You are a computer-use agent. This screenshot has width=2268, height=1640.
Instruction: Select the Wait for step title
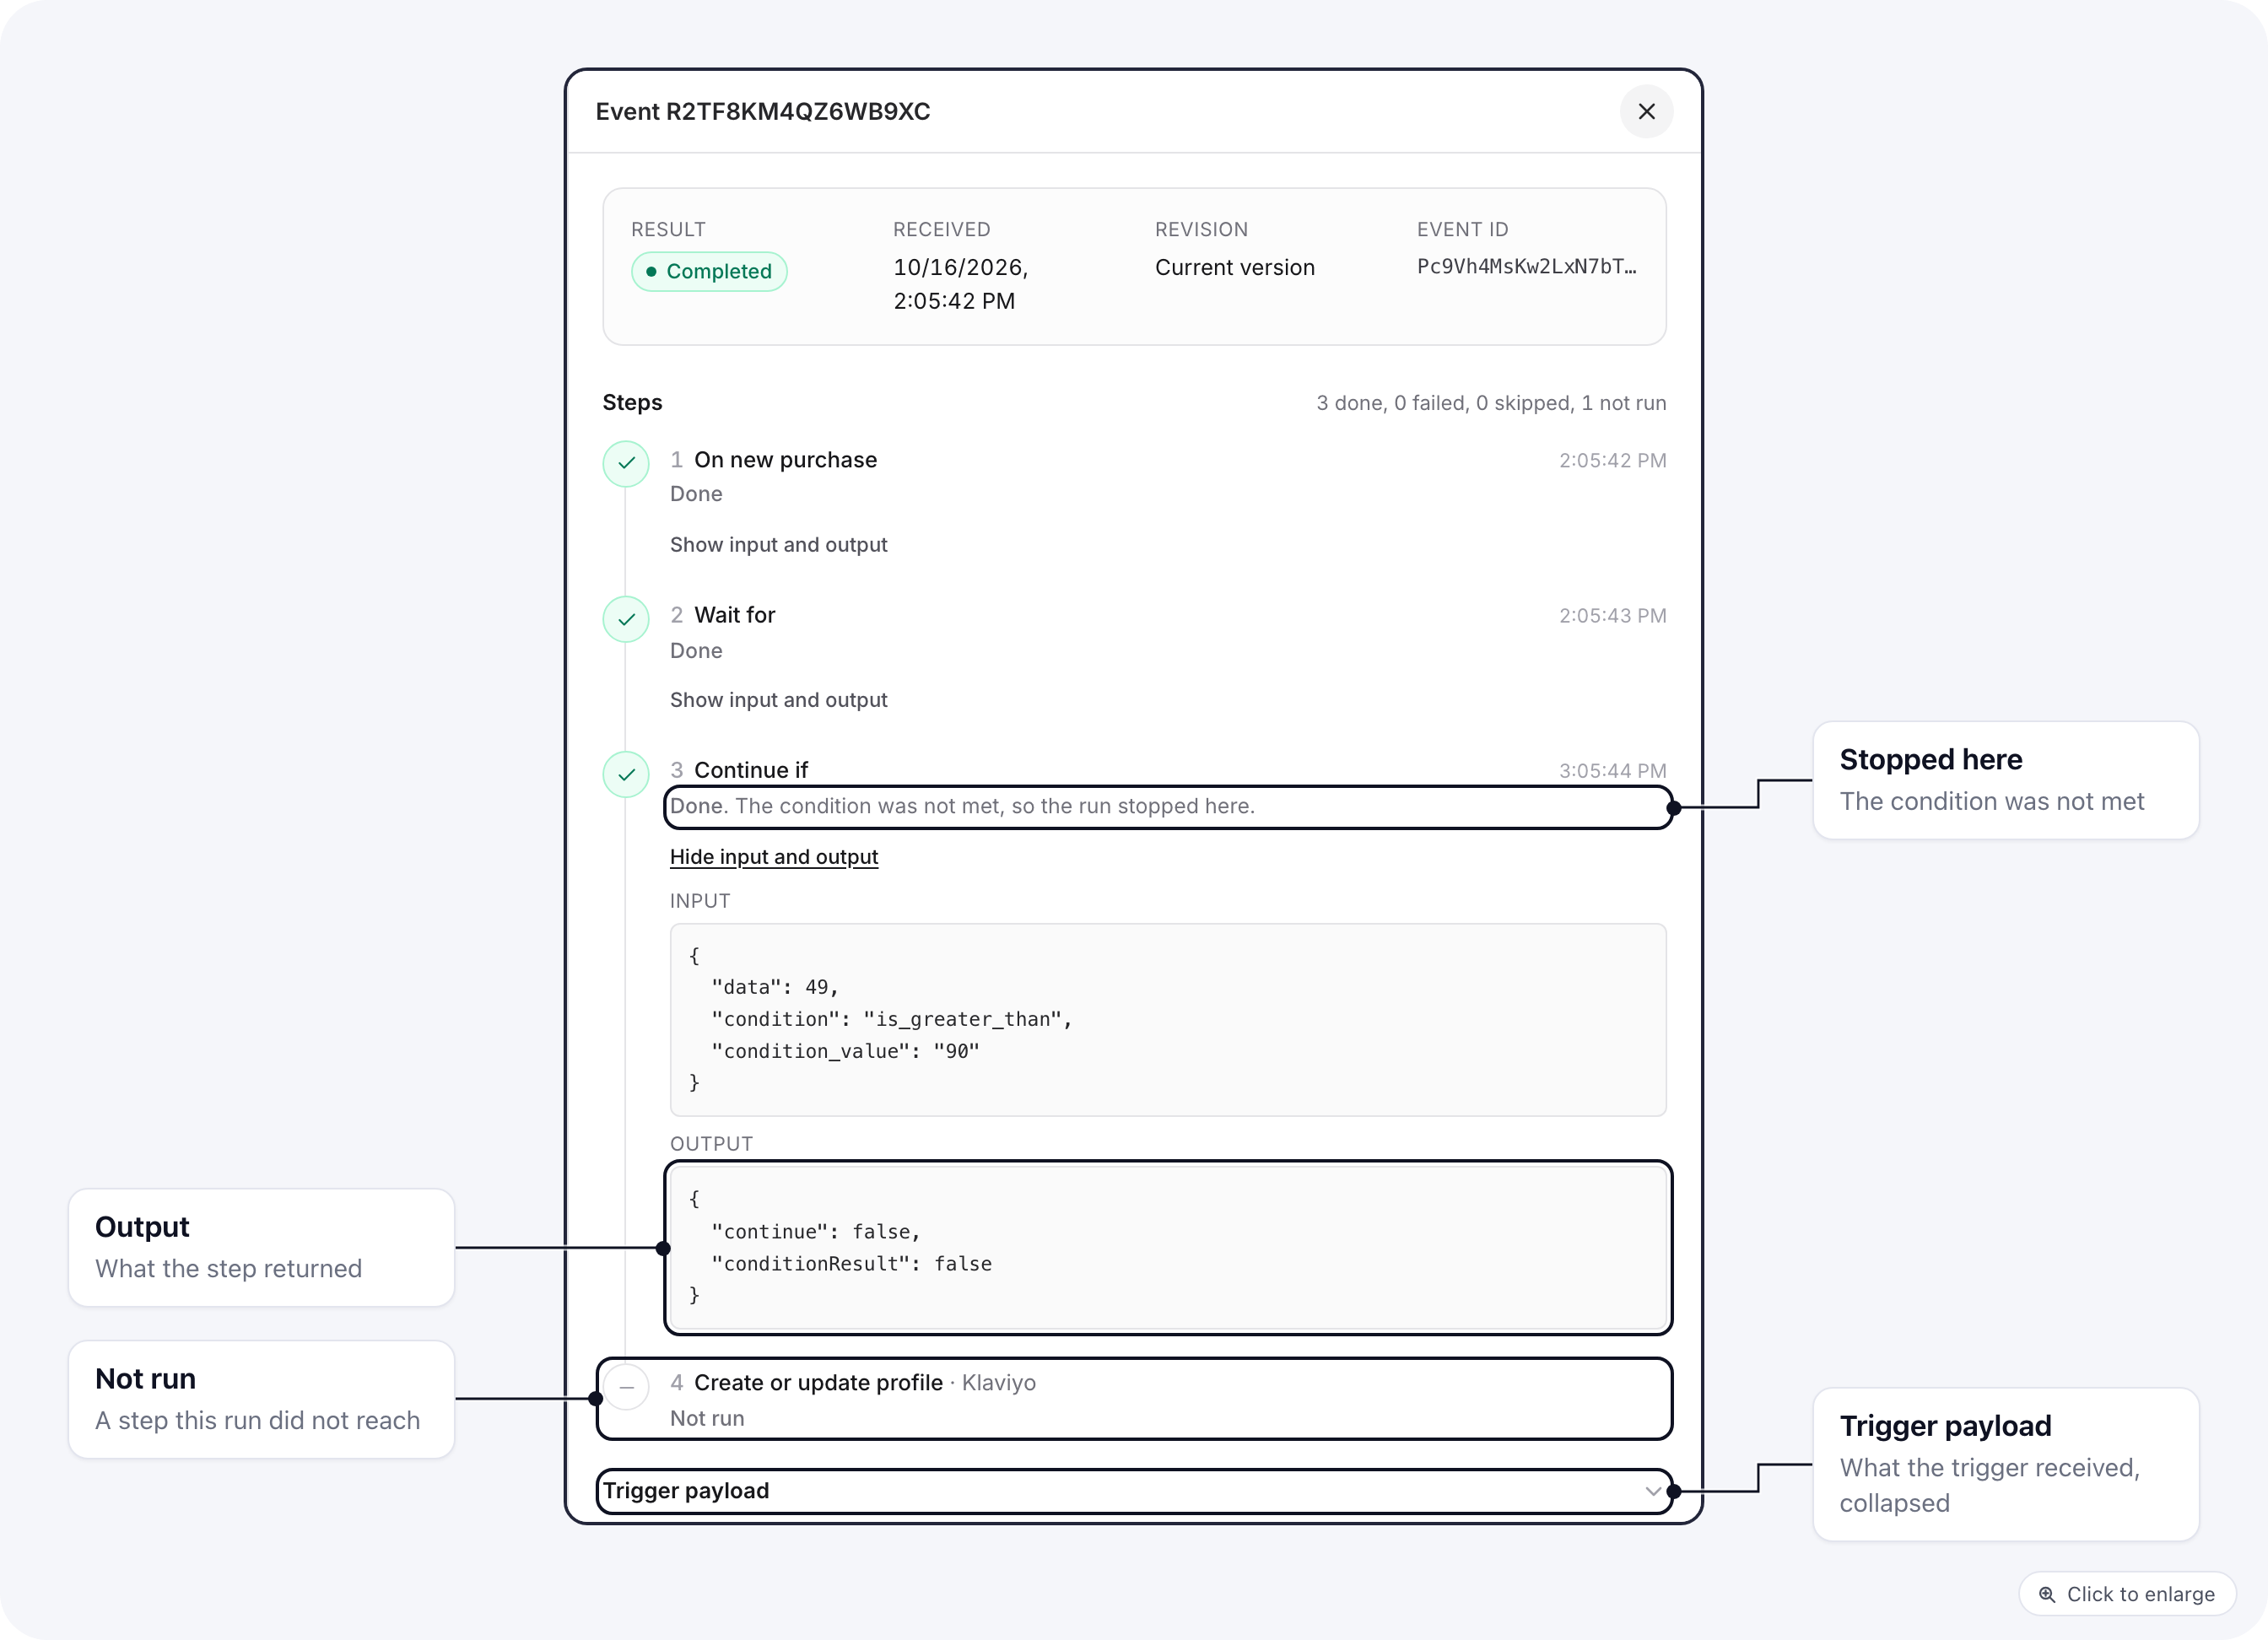(x=734, y=615)
